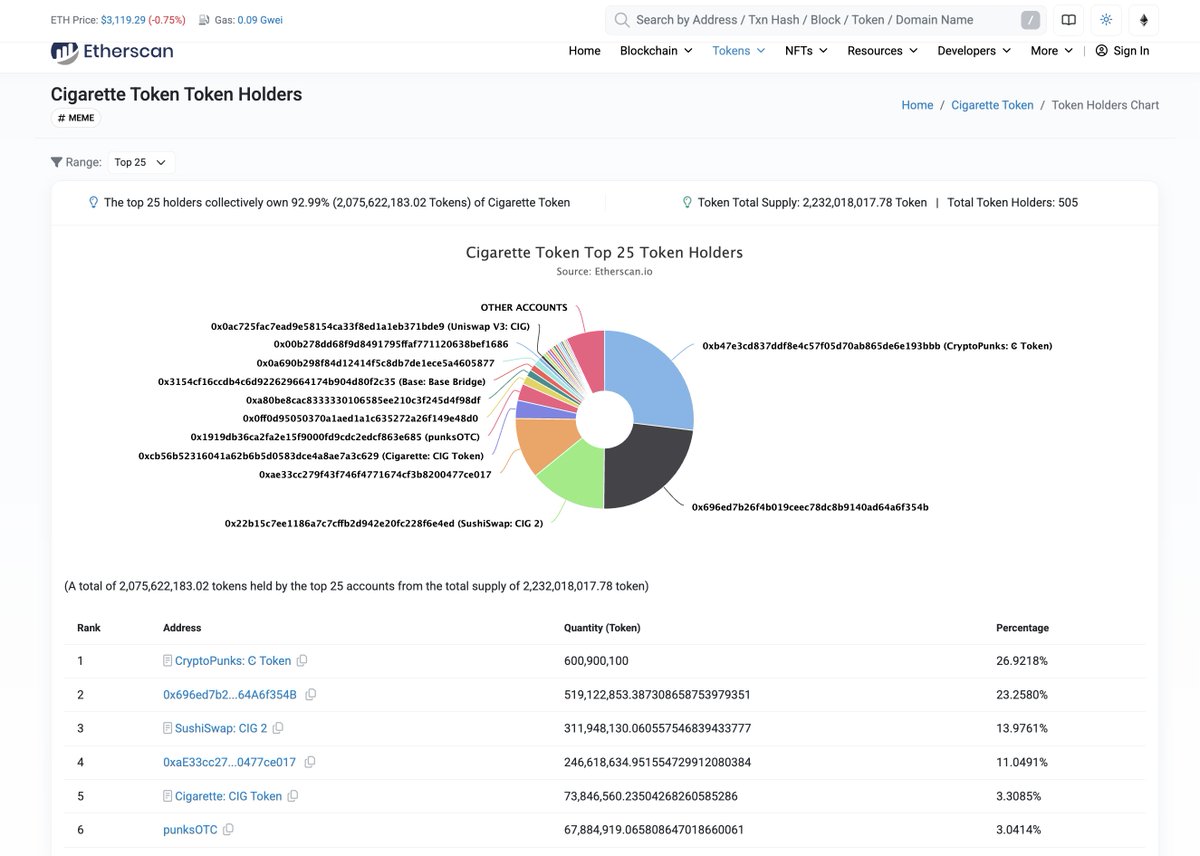This screenshot has height=856, width=1200.
Task: Expand the Developers menu
Action: point(974,51)
